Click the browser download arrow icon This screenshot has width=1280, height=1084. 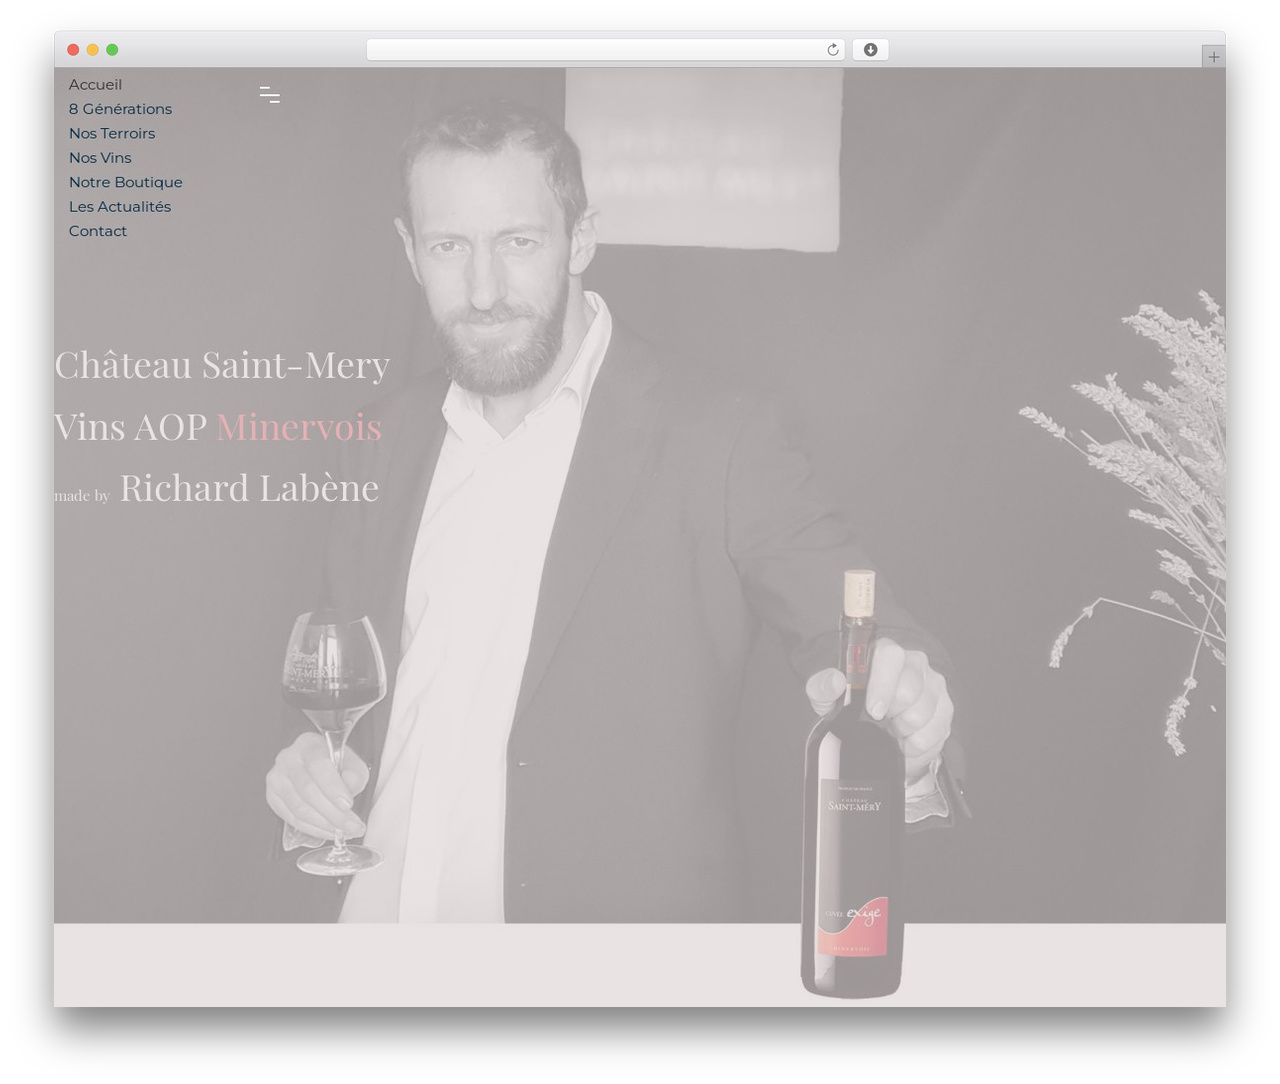pyautogui.click(x=870, y=50)
